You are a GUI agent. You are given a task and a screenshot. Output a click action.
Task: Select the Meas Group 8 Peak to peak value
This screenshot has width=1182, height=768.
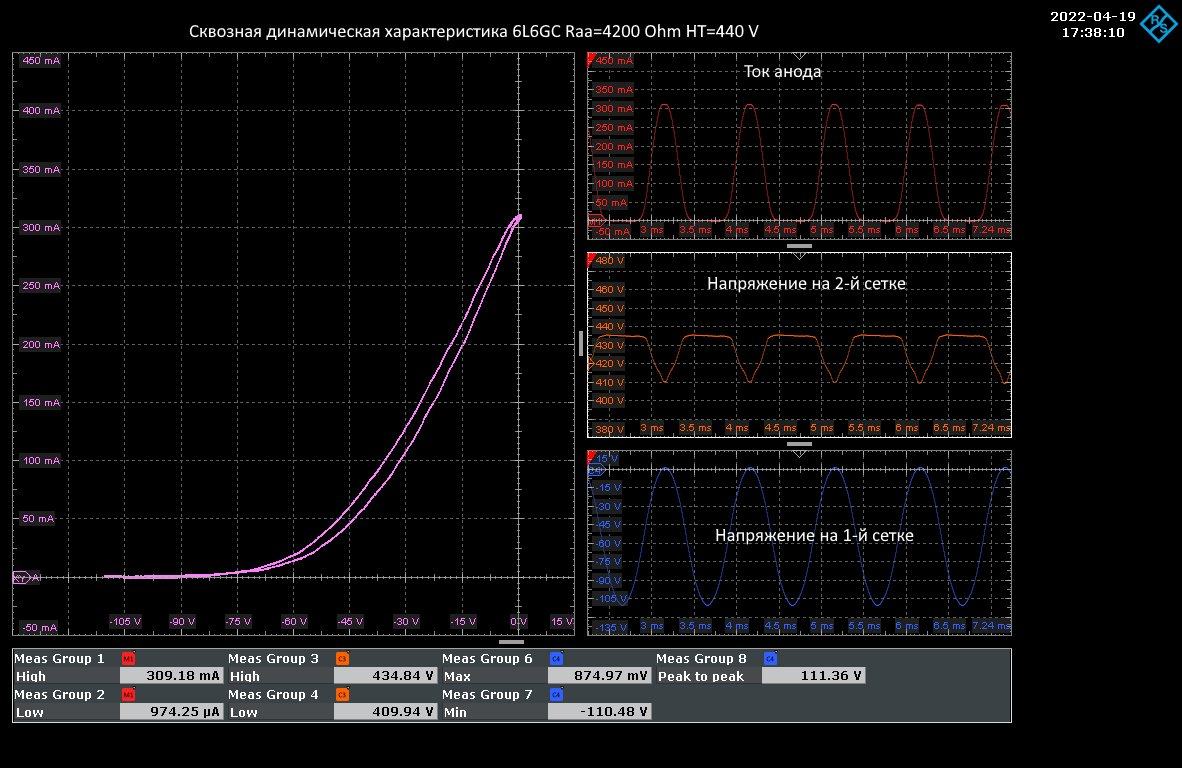(812, 676)
